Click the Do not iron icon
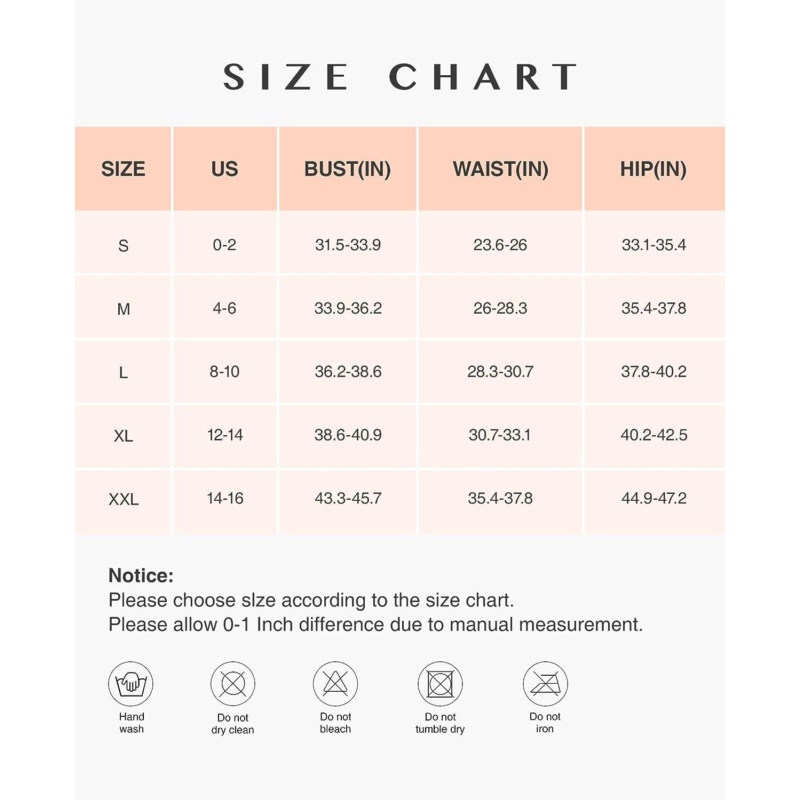This screenshot has height=800, width=800. [x=545, y=684]
